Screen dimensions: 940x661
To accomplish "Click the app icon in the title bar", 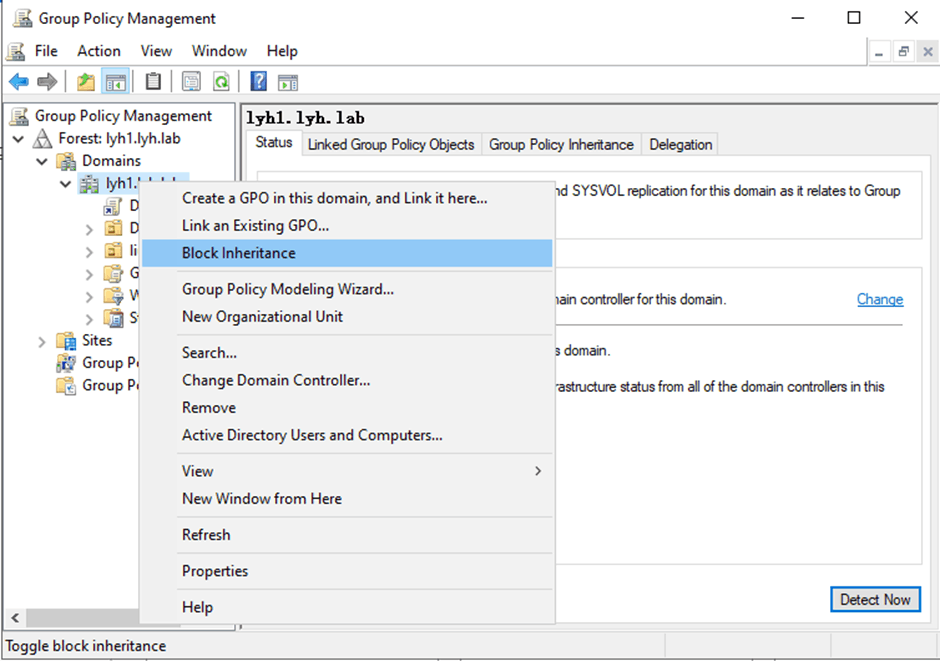I will pyautogui.click(x=23, y=18).
